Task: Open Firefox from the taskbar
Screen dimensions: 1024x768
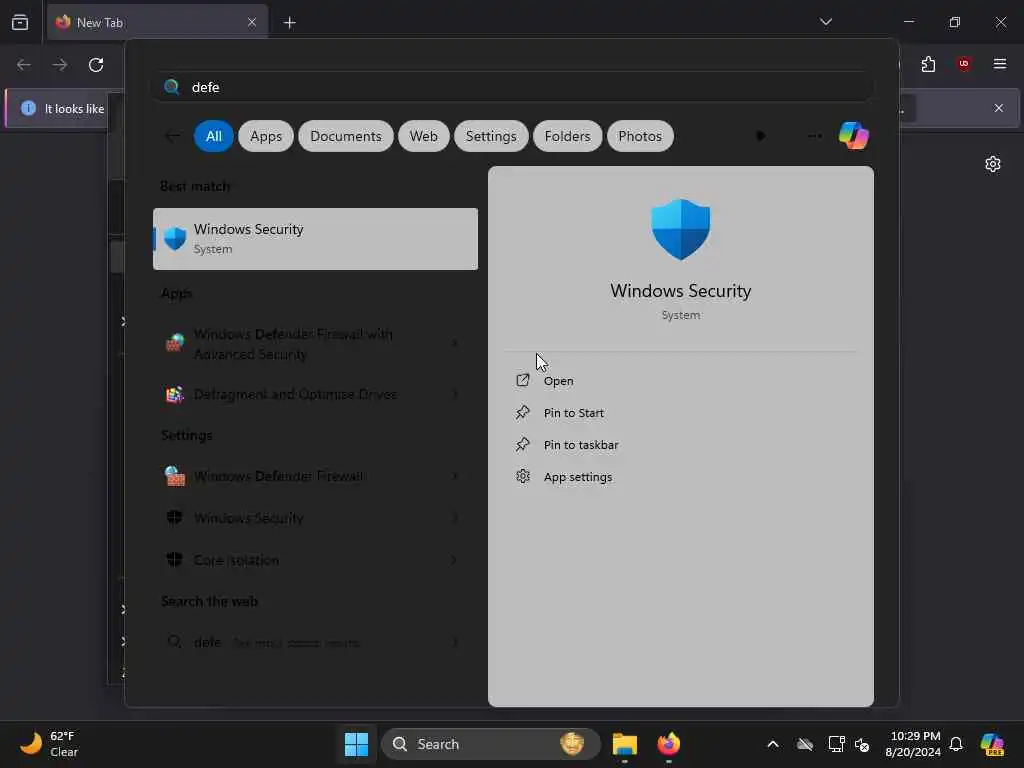Action: click(668, 744)
